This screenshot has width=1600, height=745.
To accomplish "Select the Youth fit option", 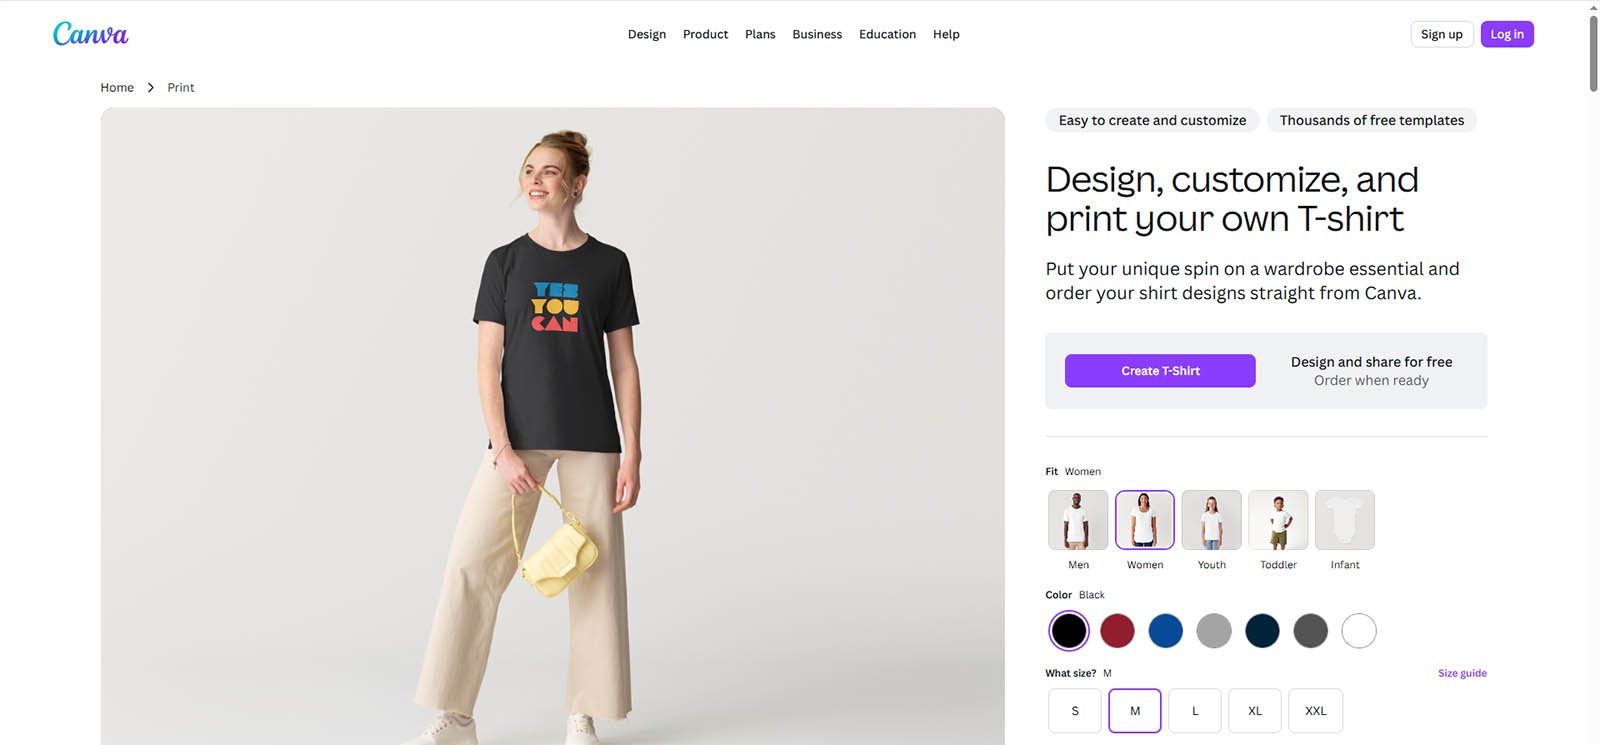I will pos(1210,519).
